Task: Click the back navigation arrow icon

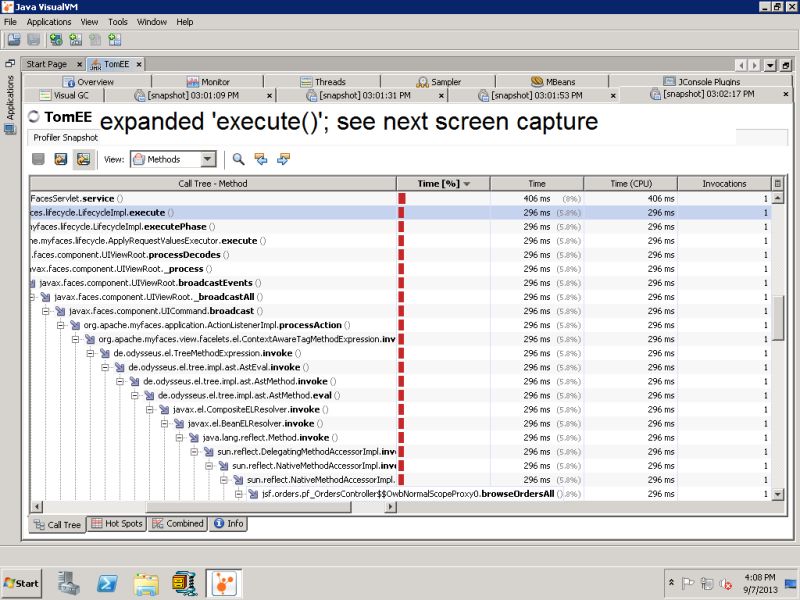Action: click(260, 157)
